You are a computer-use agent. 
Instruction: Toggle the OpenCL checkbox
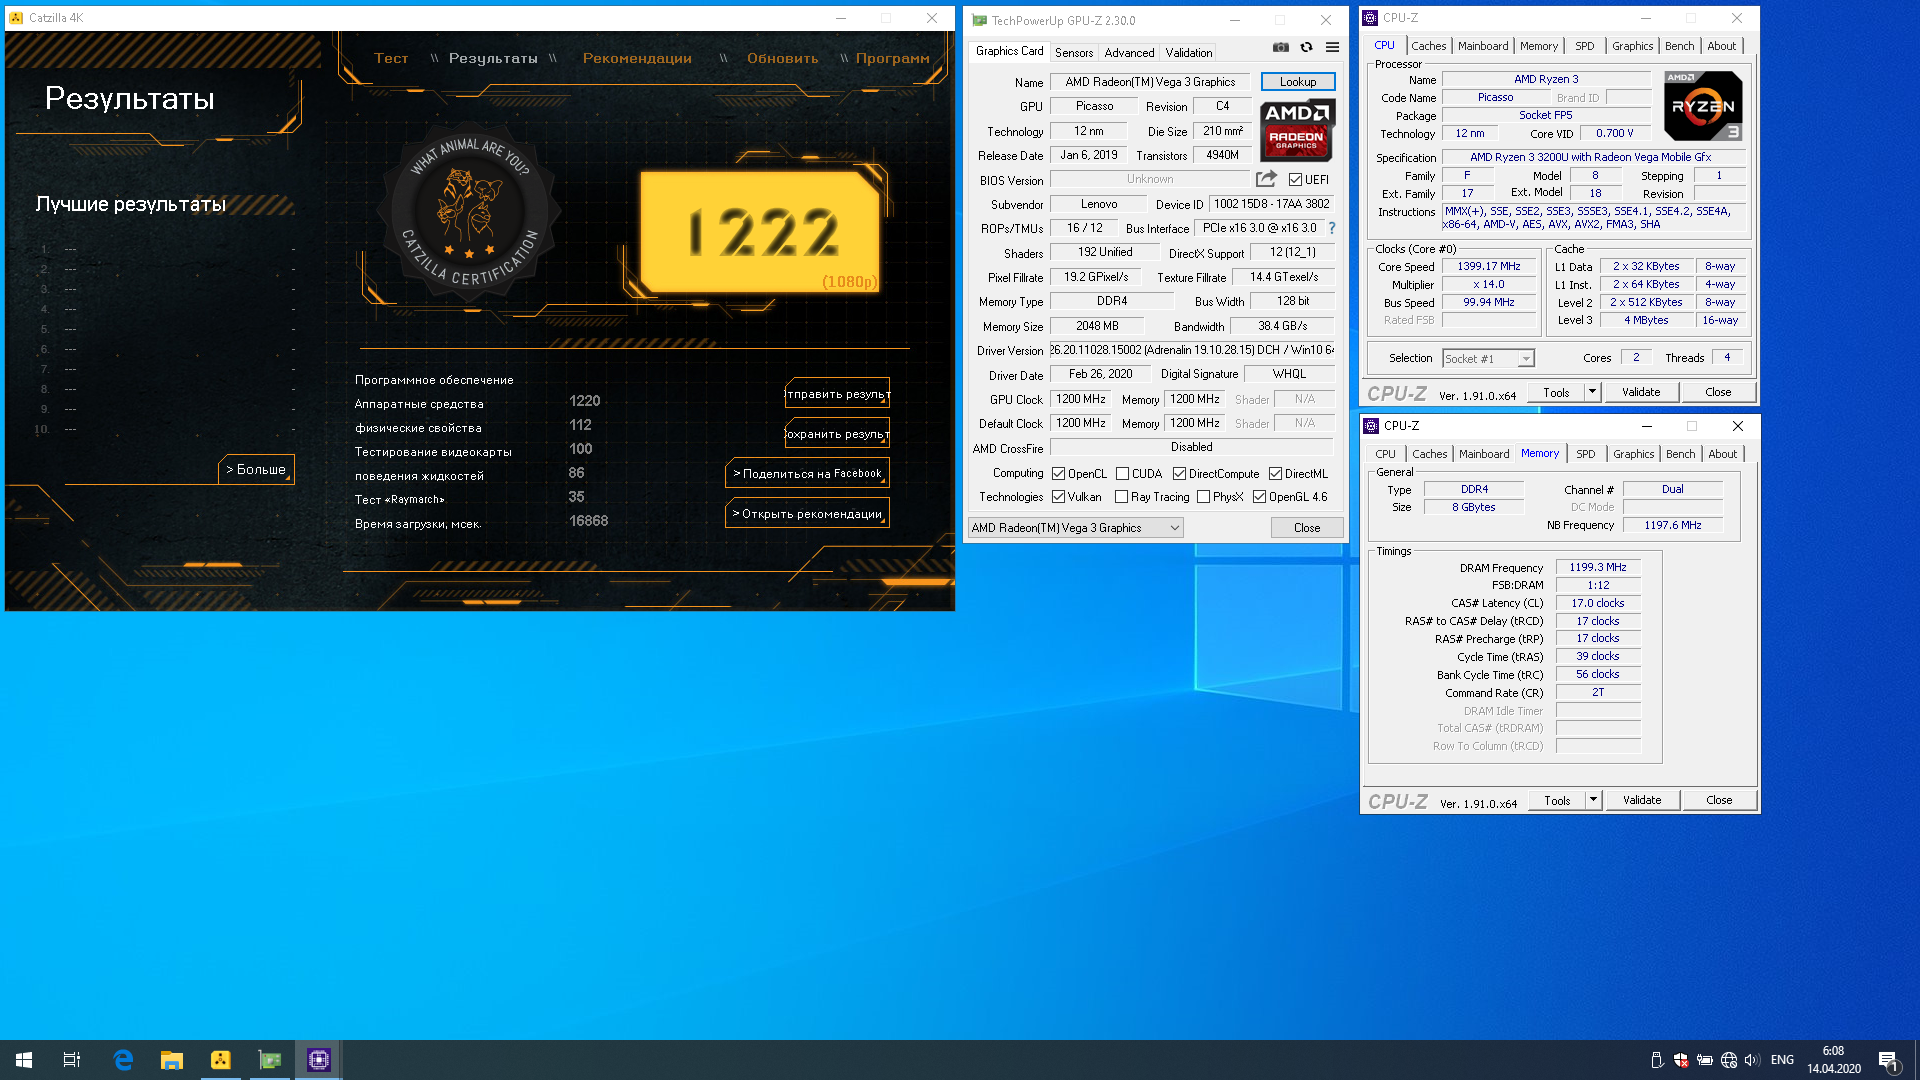point(1058,474)
